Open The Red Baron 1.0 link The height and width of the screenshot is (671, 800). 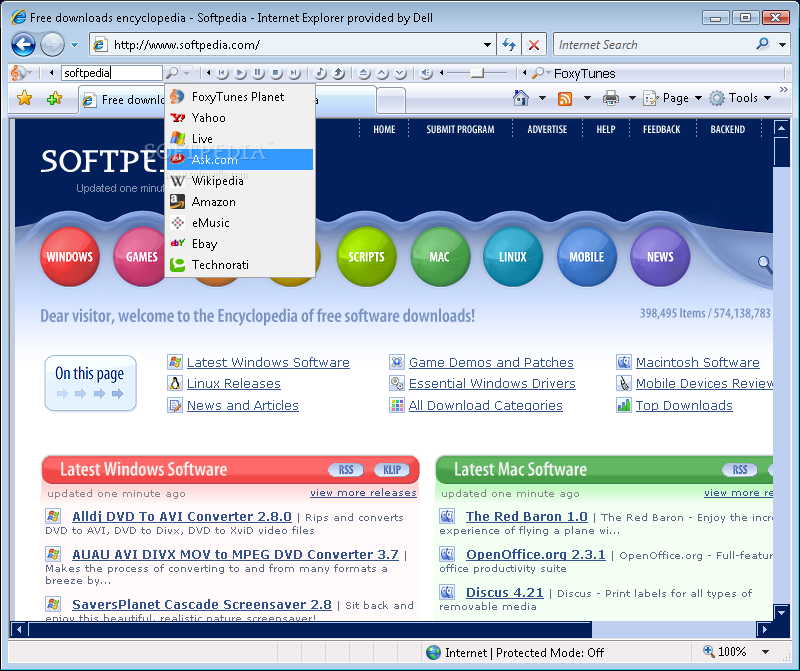(527, 516)
